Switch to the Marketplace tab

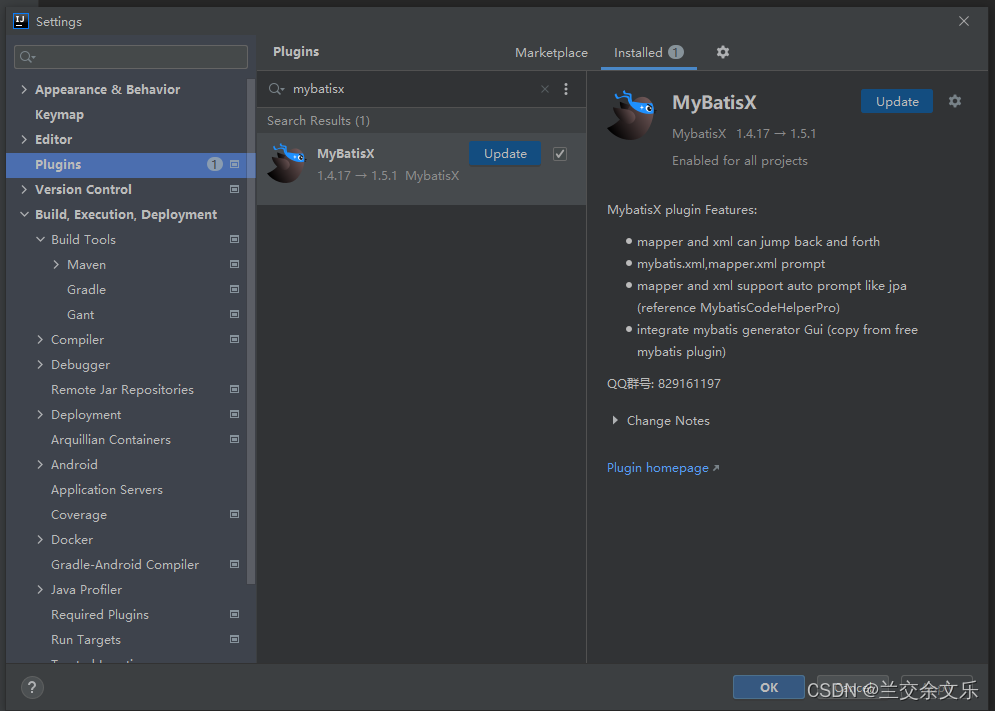pos(551,53)
